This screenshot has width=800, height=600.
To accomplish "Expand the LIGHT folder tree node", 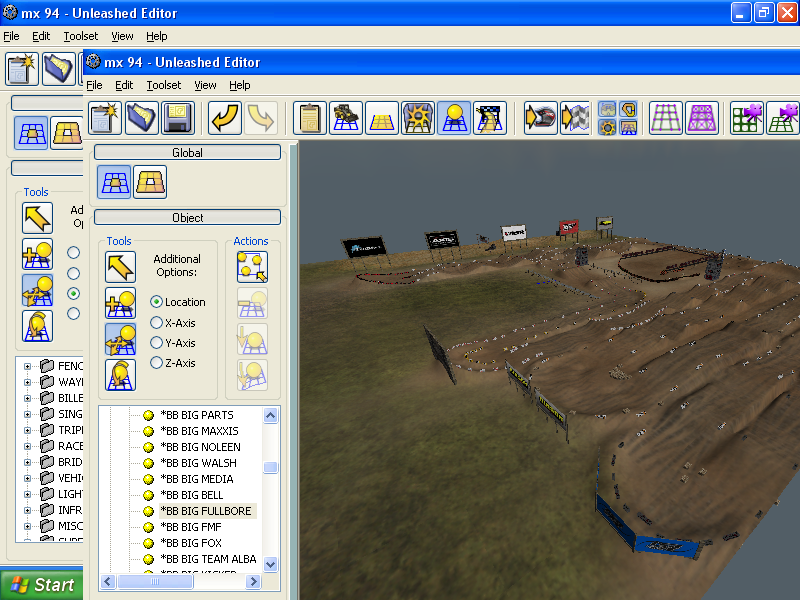I will coord(28,494).
